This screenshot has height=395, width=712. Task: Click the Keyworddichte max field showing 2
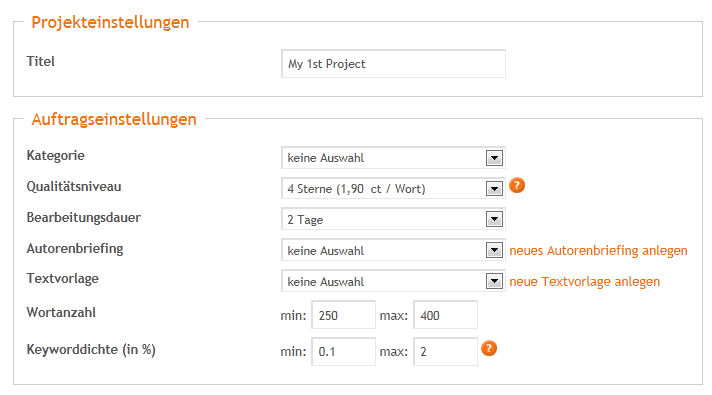(445, 351)
